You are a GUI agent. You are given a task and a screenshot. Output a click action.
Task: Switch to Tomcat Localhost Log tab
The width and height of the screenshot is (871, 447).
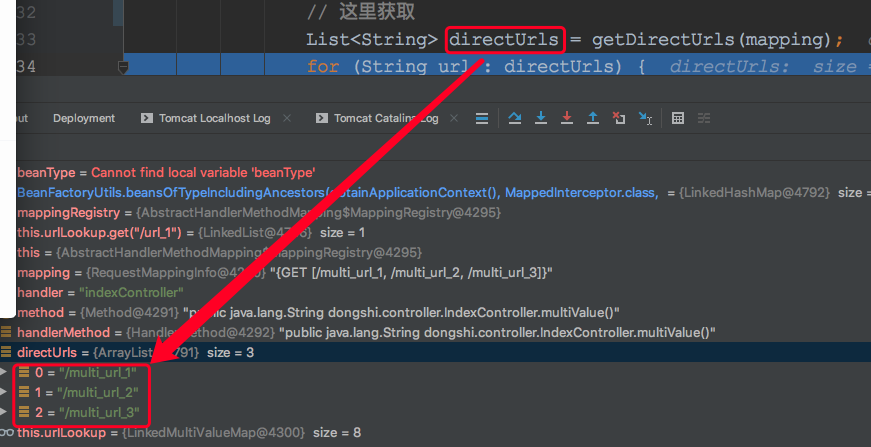coord(214,118)
